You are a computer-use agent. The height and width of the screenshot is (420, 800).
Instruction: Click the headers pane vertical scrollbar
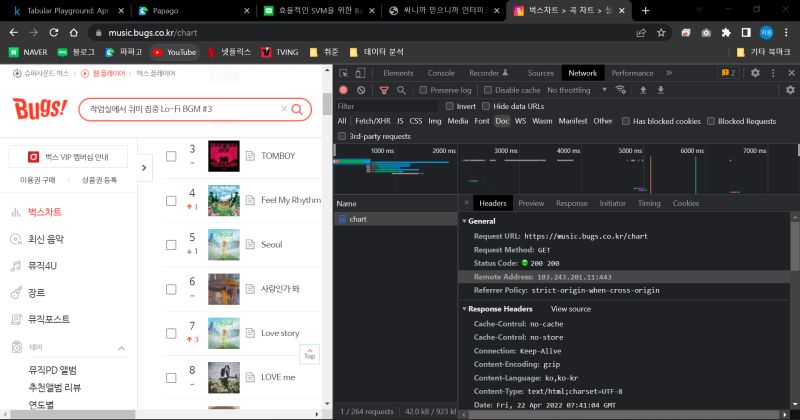pyautogui.click(x=795, y=246)
